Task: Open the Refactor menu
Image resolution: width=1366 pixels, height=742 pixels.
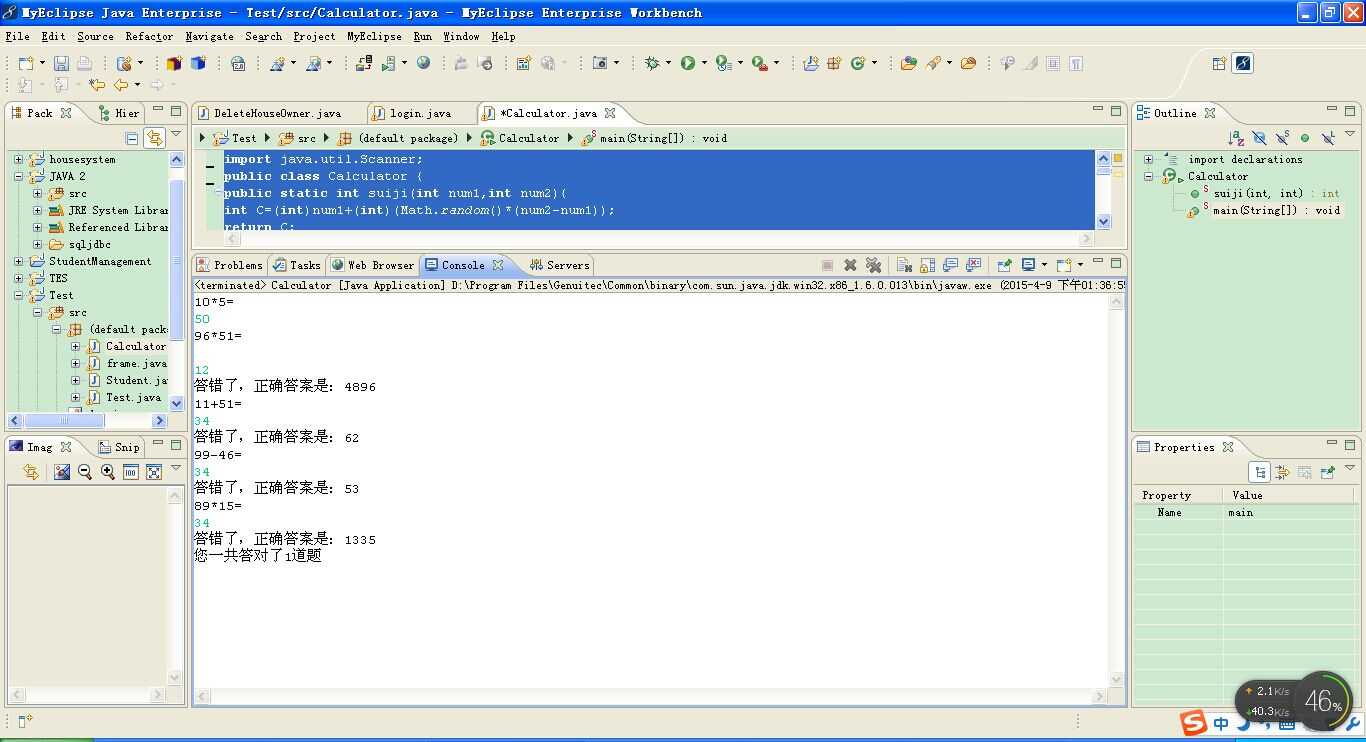Action: coord(149,36)
